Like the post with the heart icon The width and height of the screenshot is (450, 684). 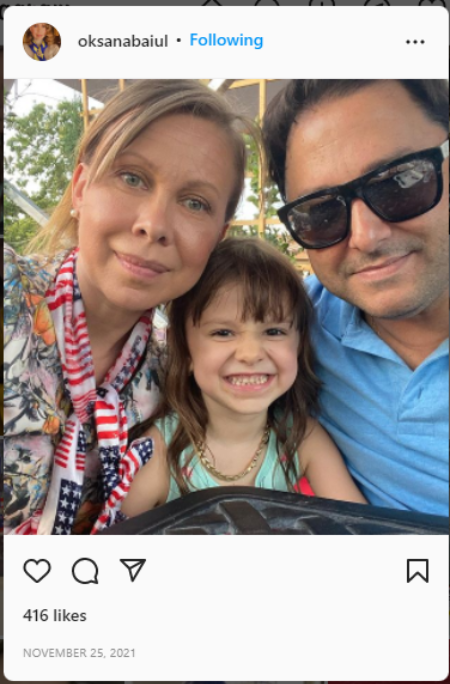(x=37, y=571)
